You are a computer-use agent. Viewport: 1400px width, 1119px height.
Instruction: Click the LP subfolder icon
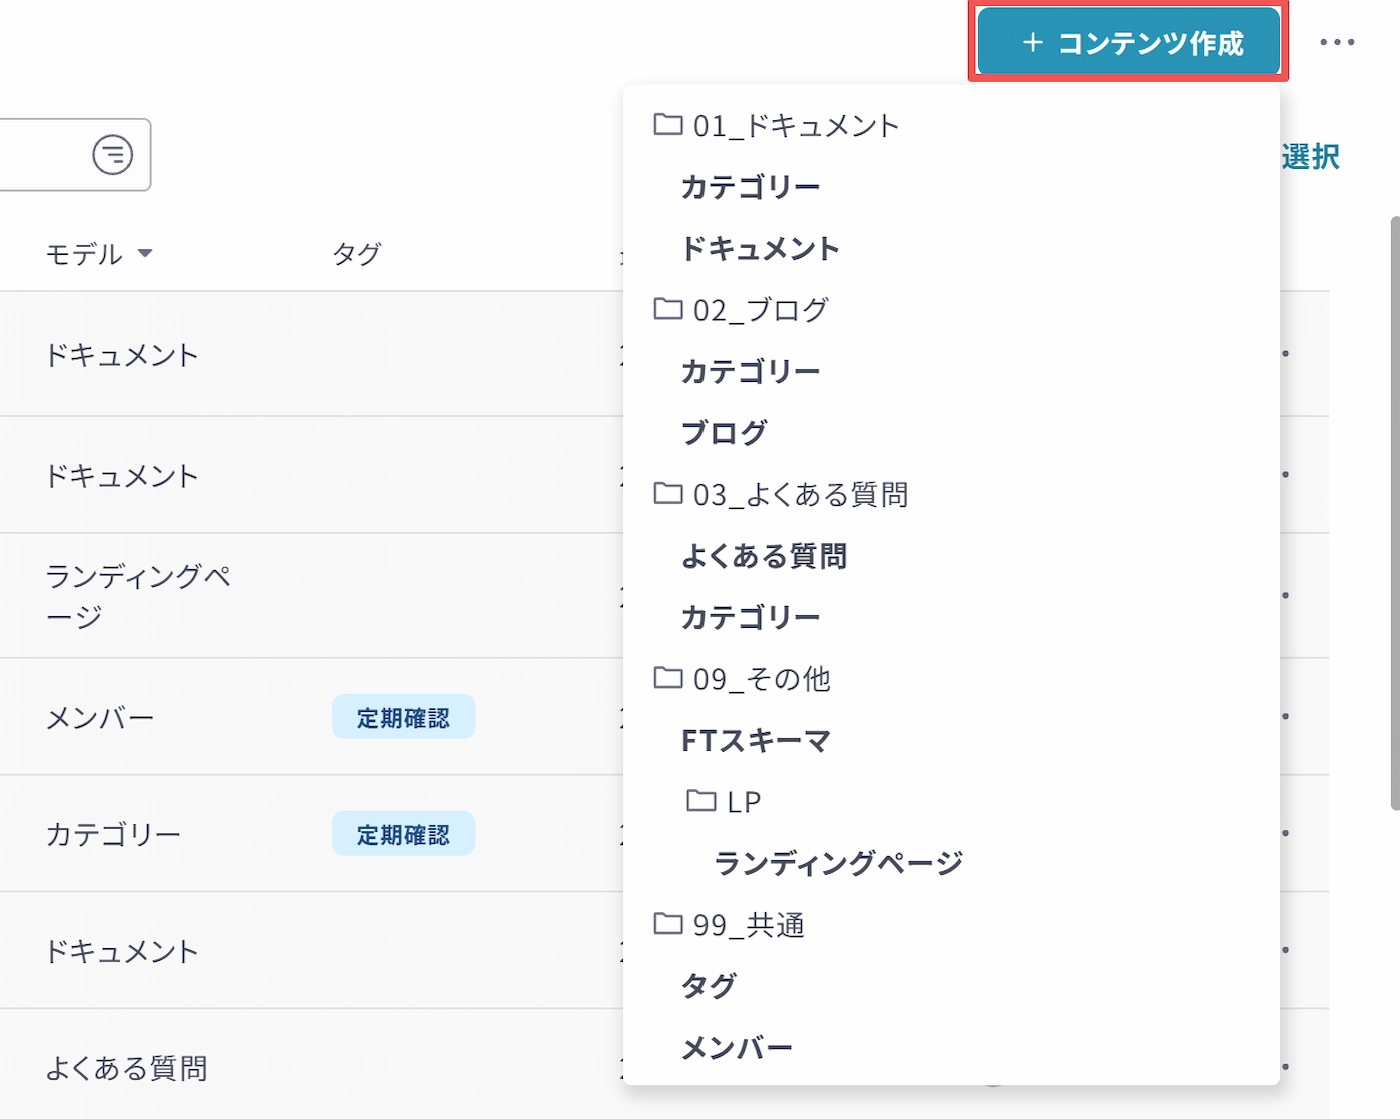(x=701, y=801)
